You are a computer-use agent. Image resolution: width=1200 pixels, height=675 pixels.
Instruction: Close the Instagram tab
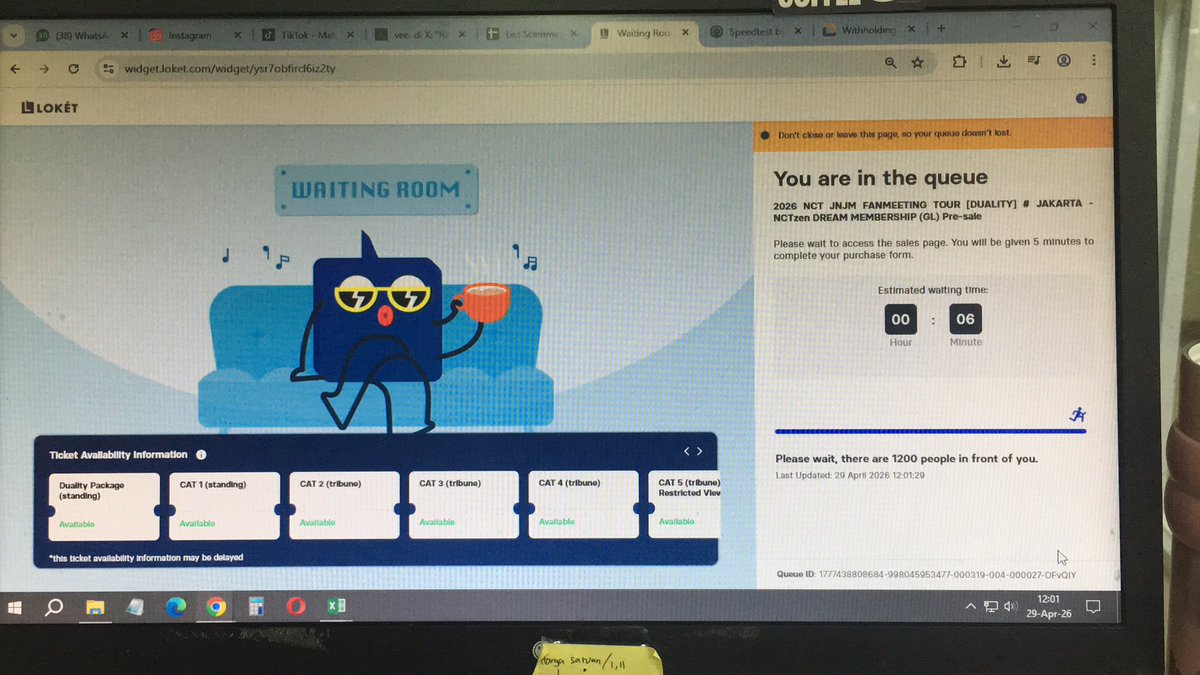[238, 35]
